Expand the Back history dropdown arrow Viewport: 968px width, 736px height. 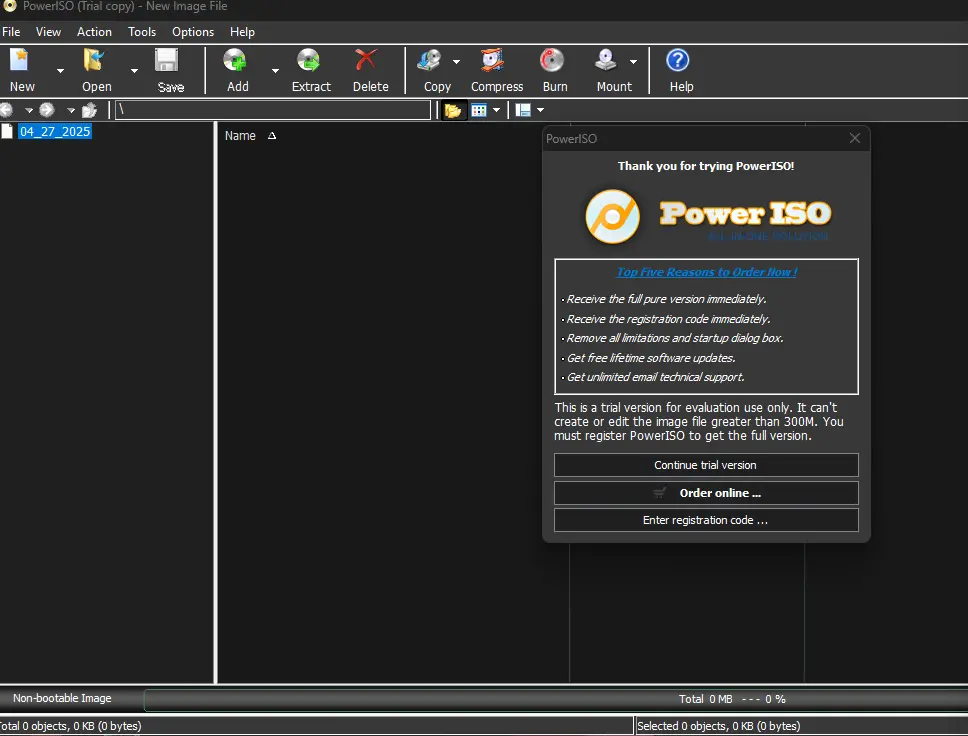pos(28,111)
